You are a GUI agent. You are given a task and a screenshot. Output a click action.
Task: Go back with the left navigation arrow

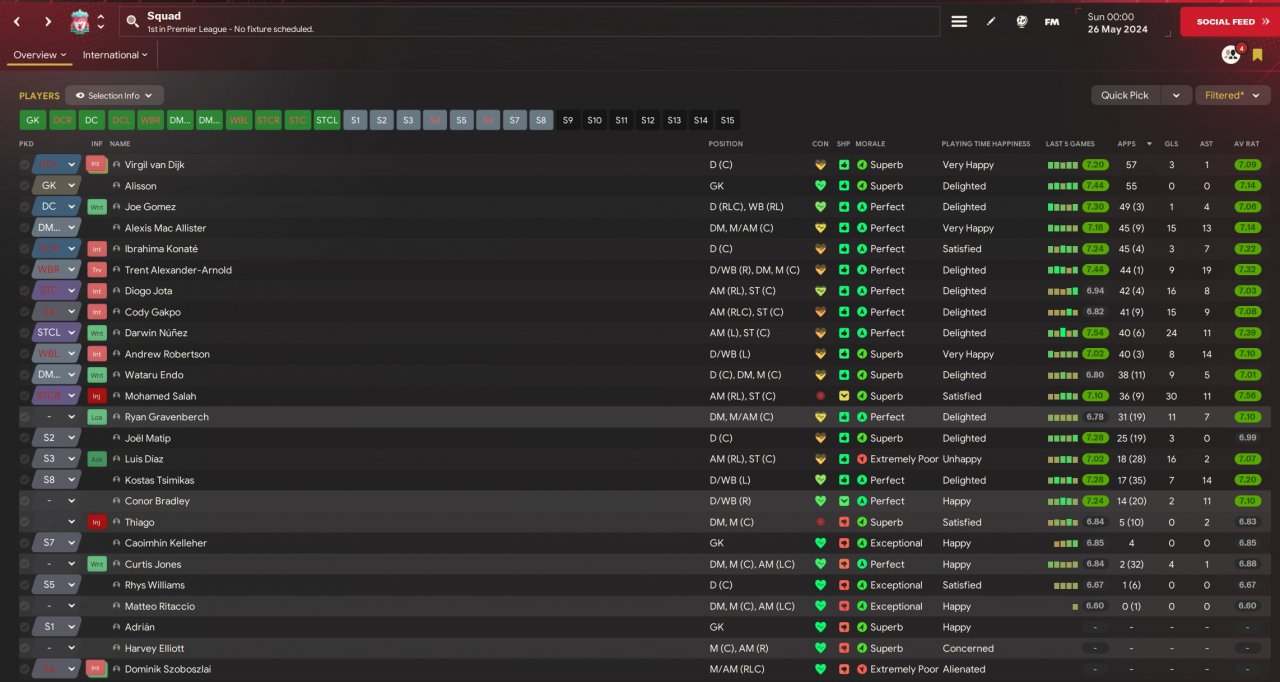tap(17, 21)
